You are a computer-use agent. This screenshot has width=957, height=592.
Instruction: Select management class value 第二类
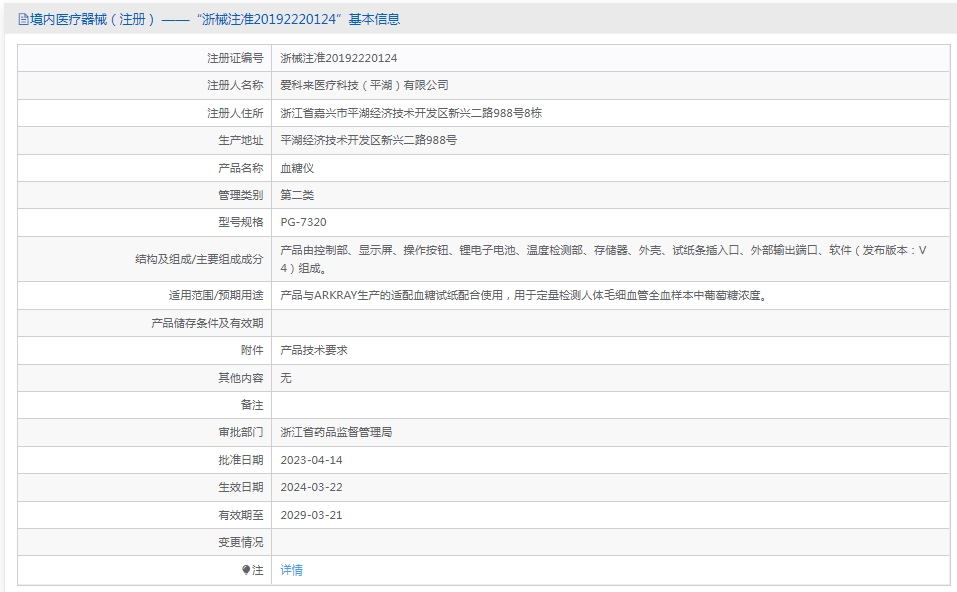click(297, 195)
